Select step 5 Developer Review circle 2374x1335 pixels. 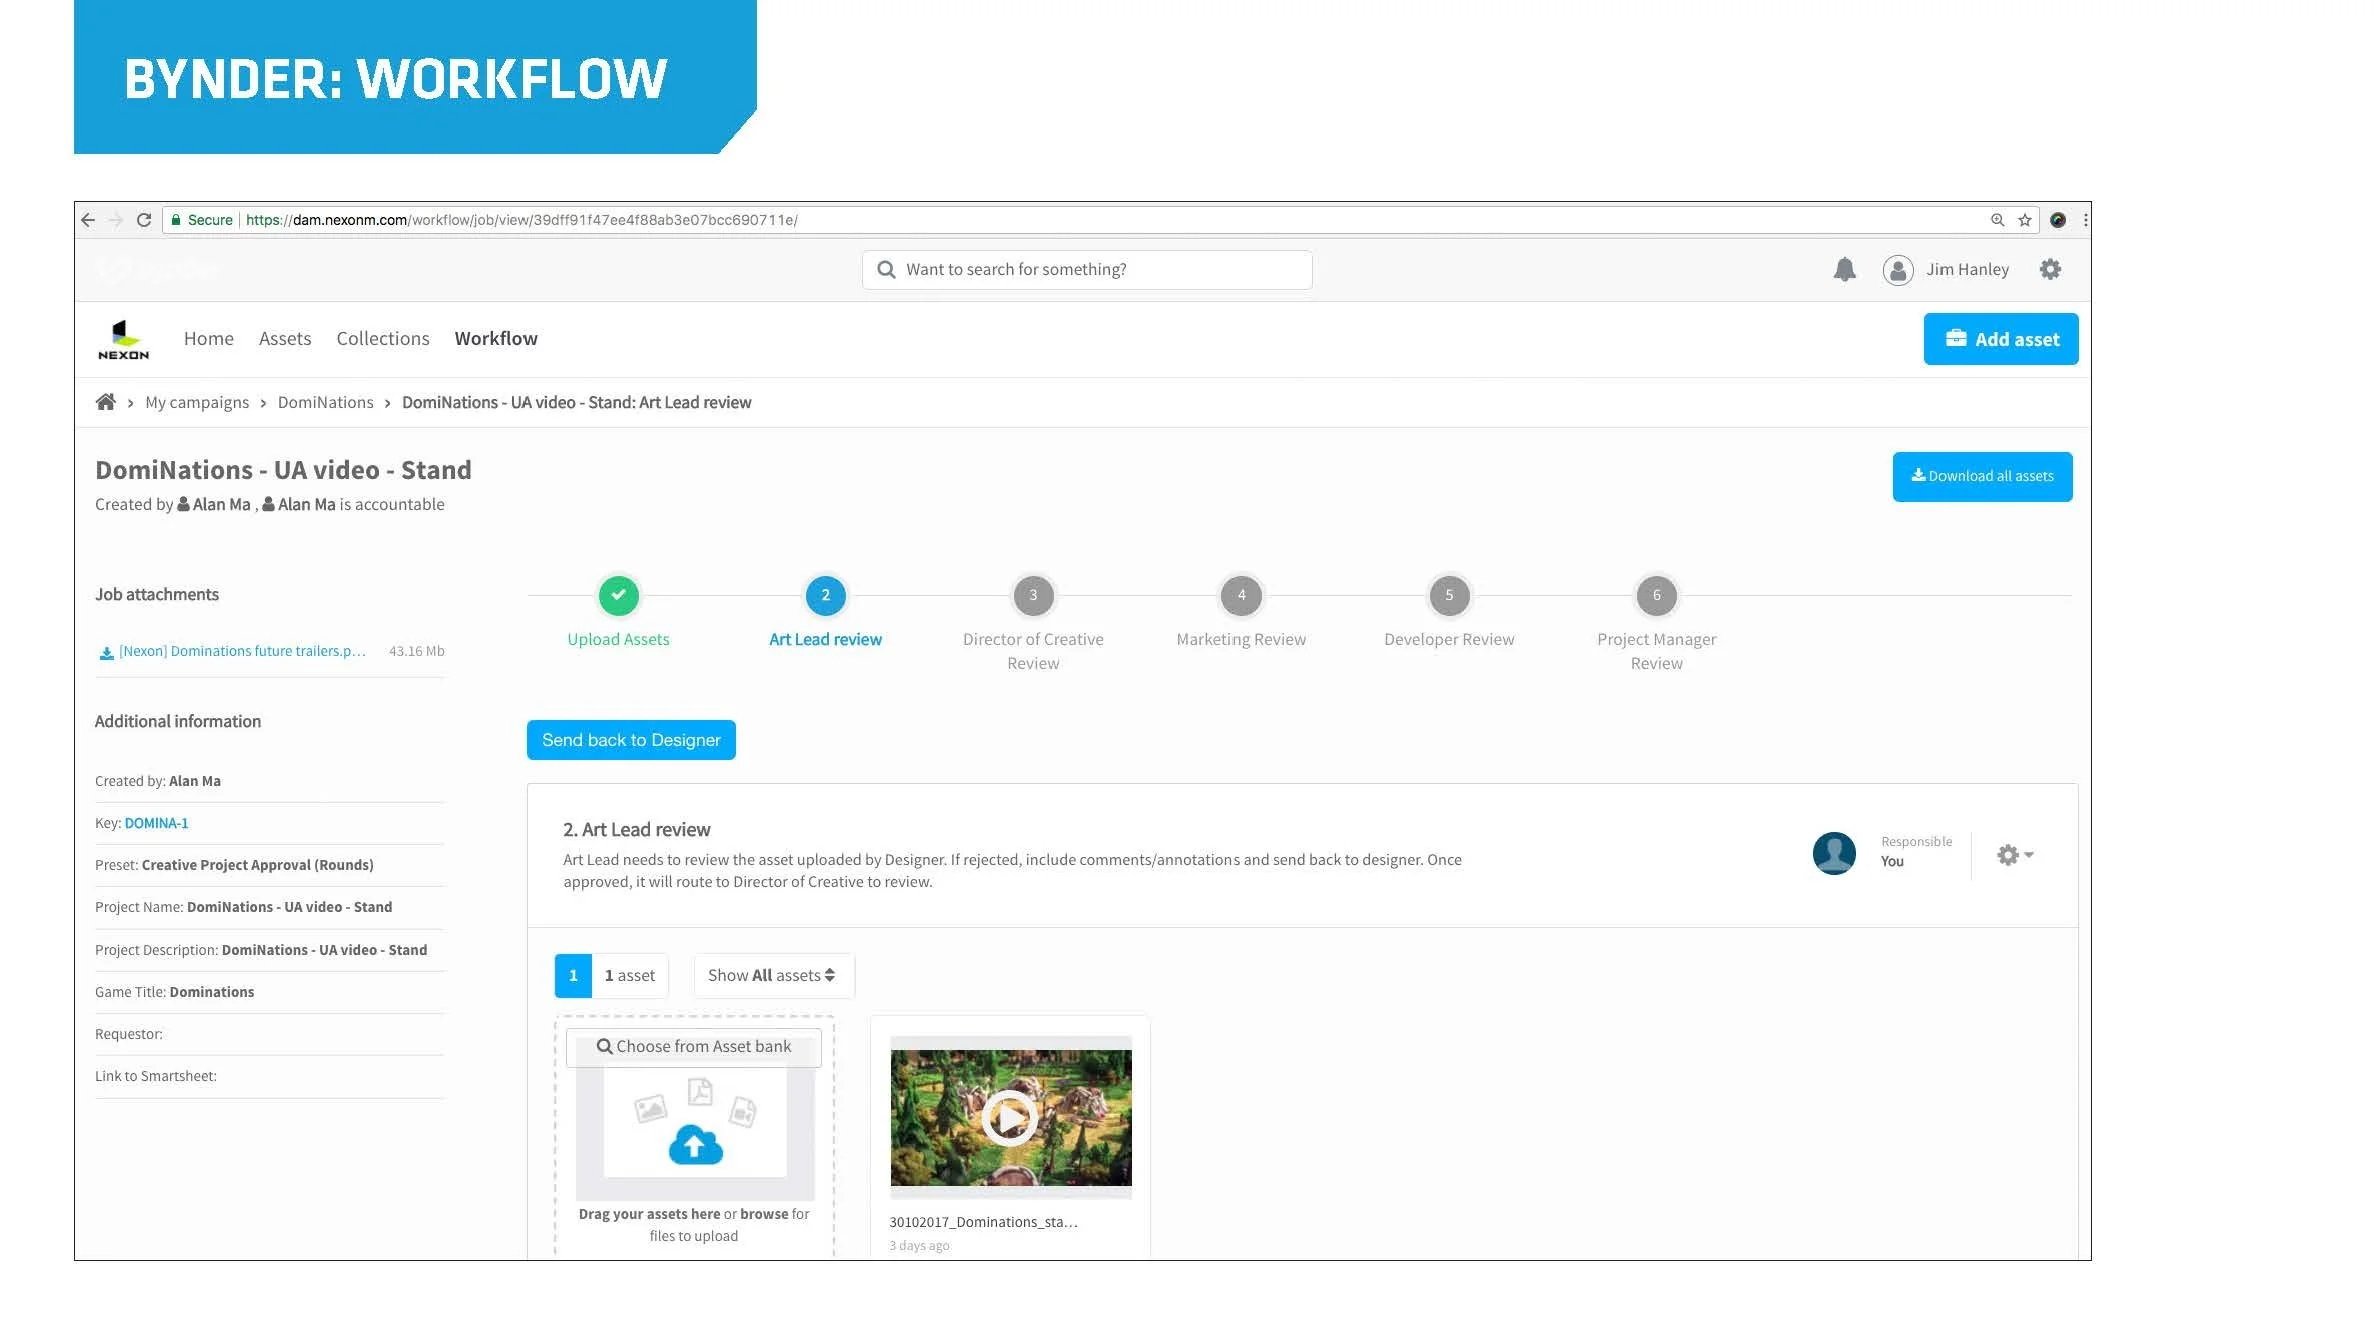coord(1449,595)
